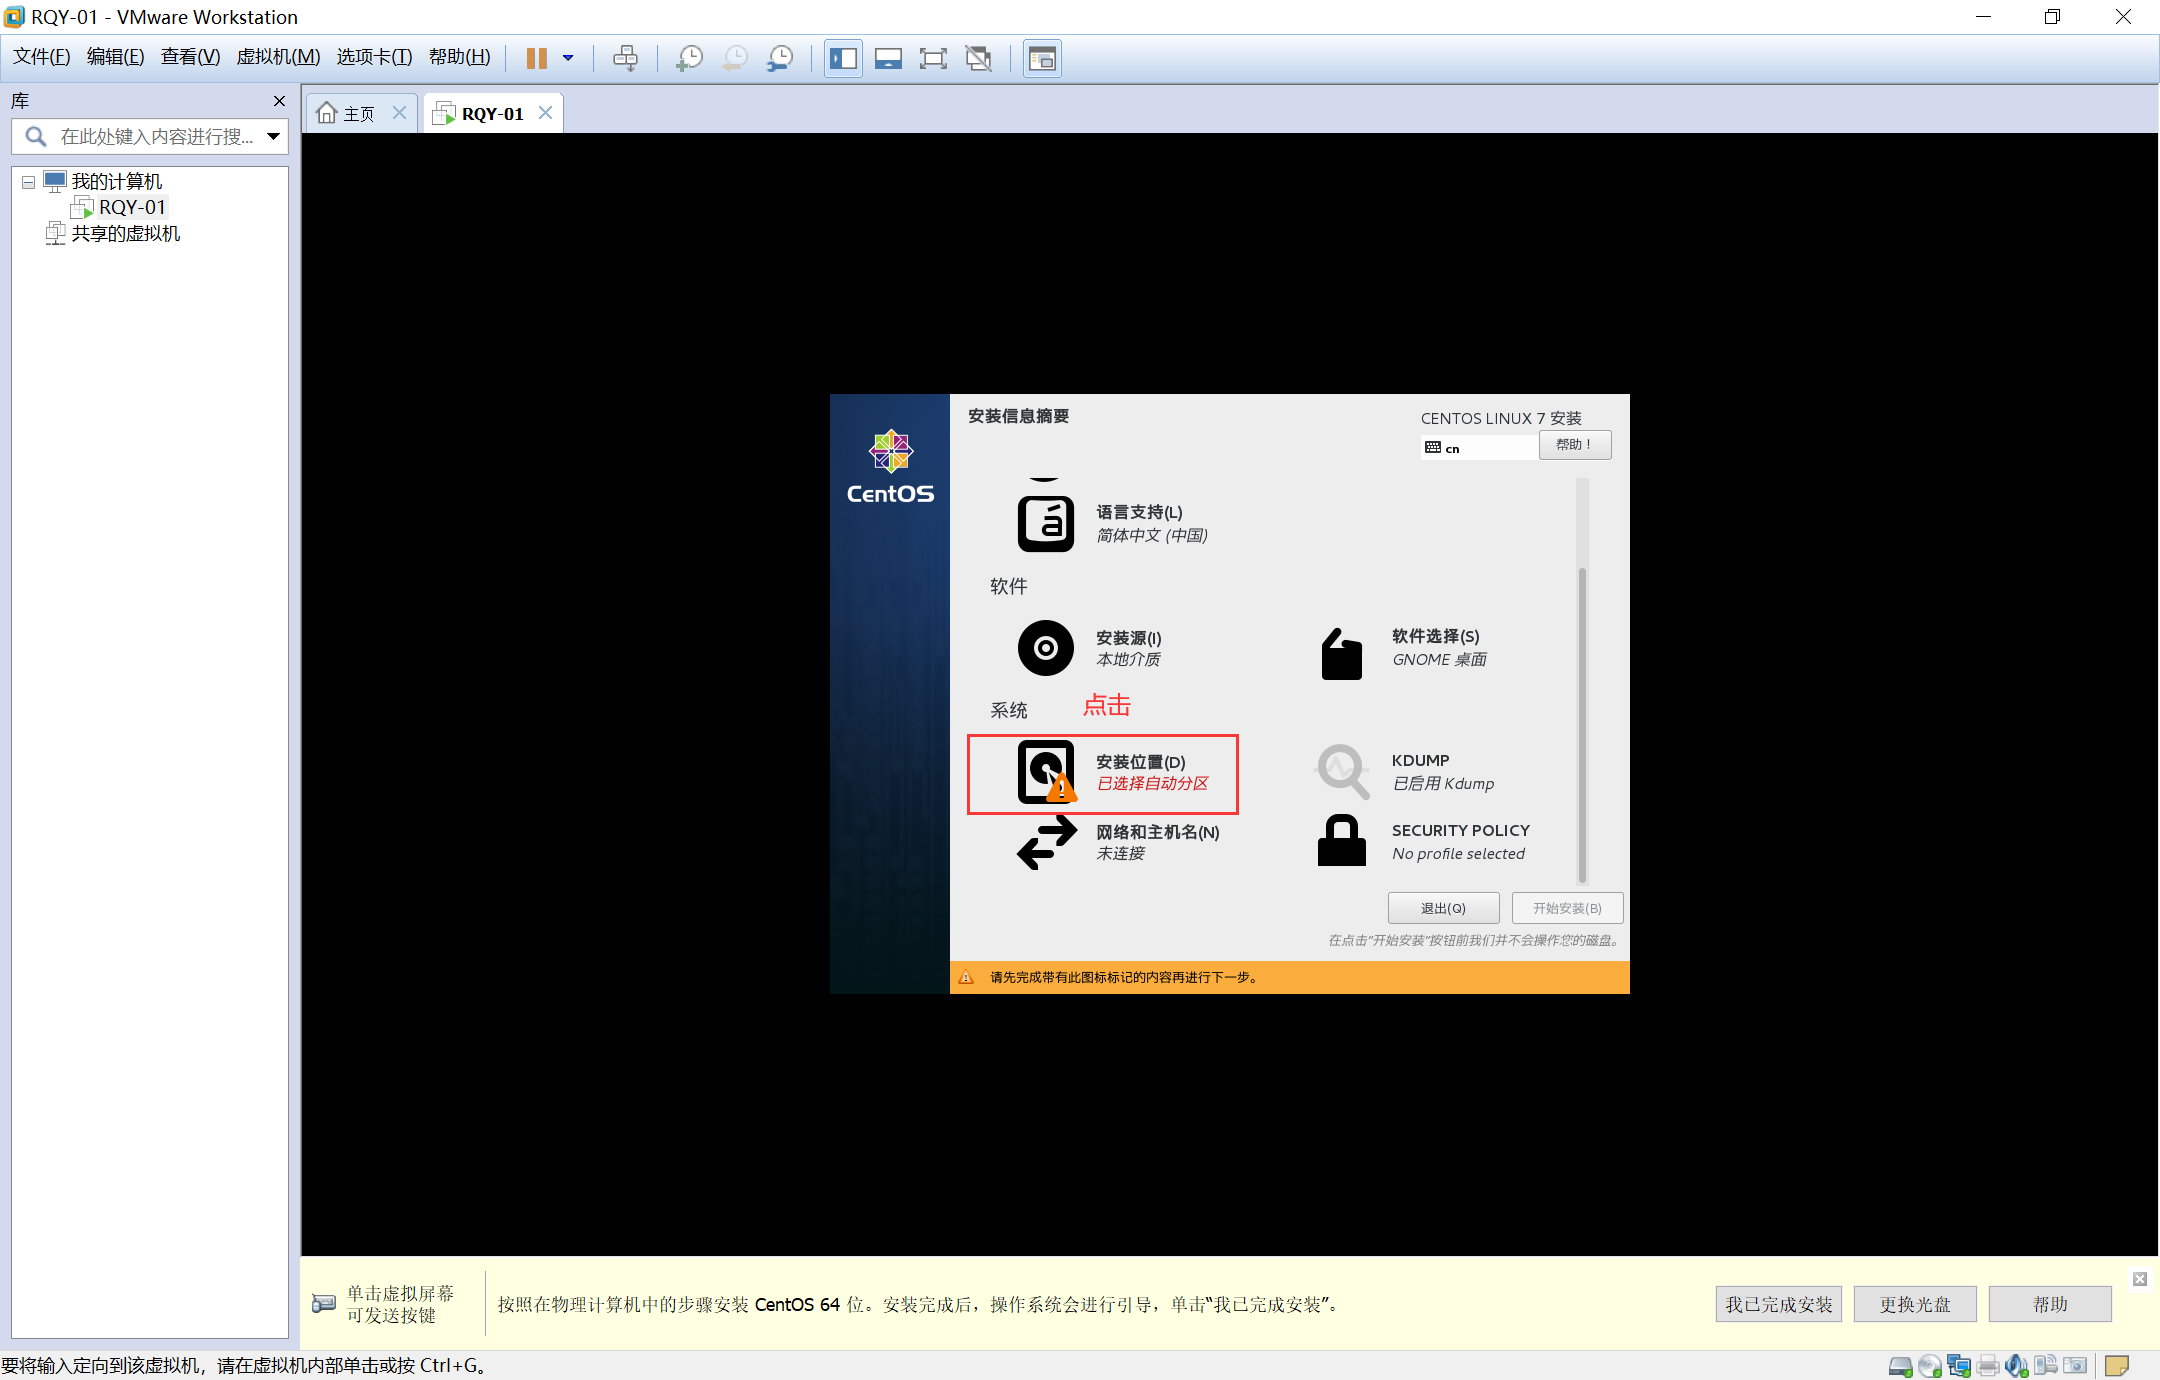
Task: Click the 我已完成安装 button
Action: [x=1779, y=1304]
